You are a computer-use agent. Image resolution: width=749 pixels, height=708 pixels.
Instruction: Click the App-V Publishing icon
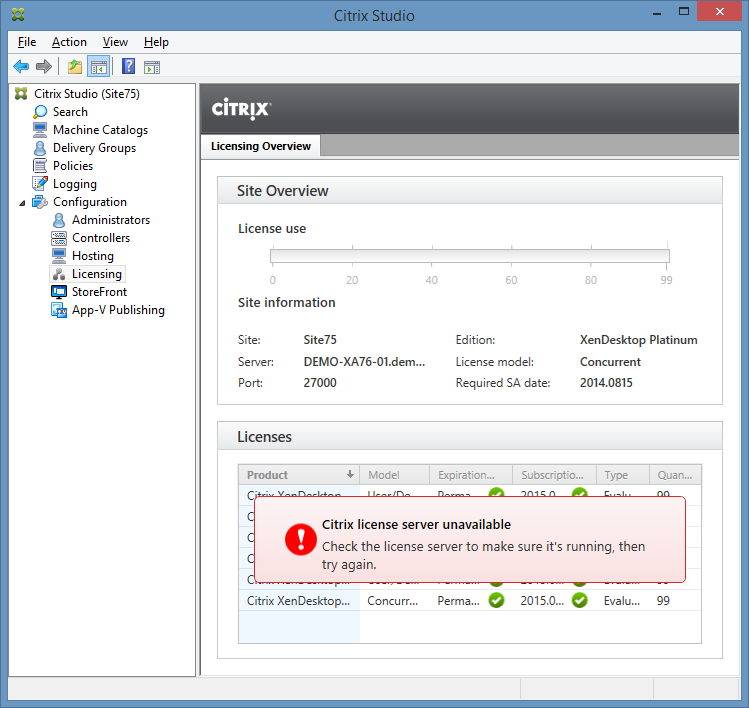click(59, 310)
